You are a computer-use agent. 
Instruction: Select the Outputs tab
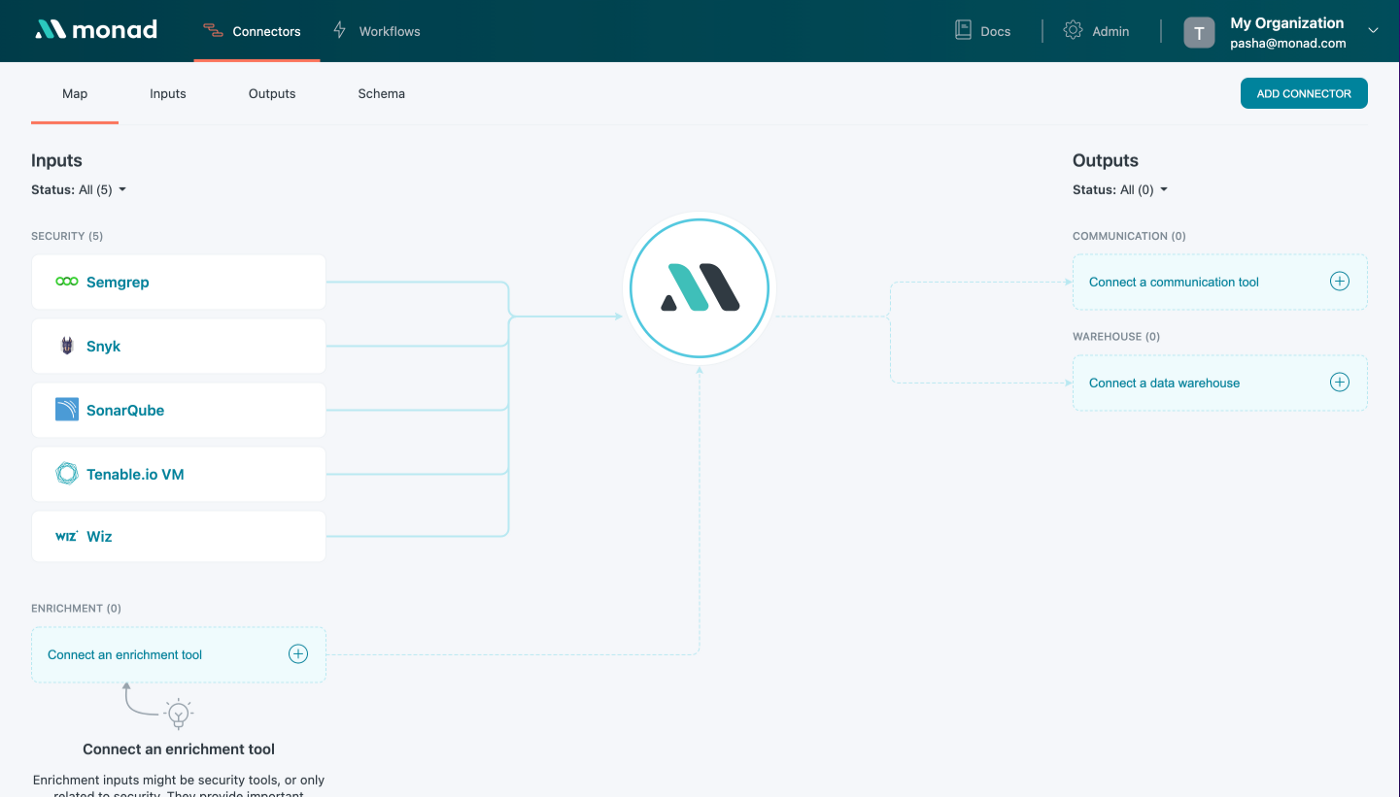(x=272, y=94)
